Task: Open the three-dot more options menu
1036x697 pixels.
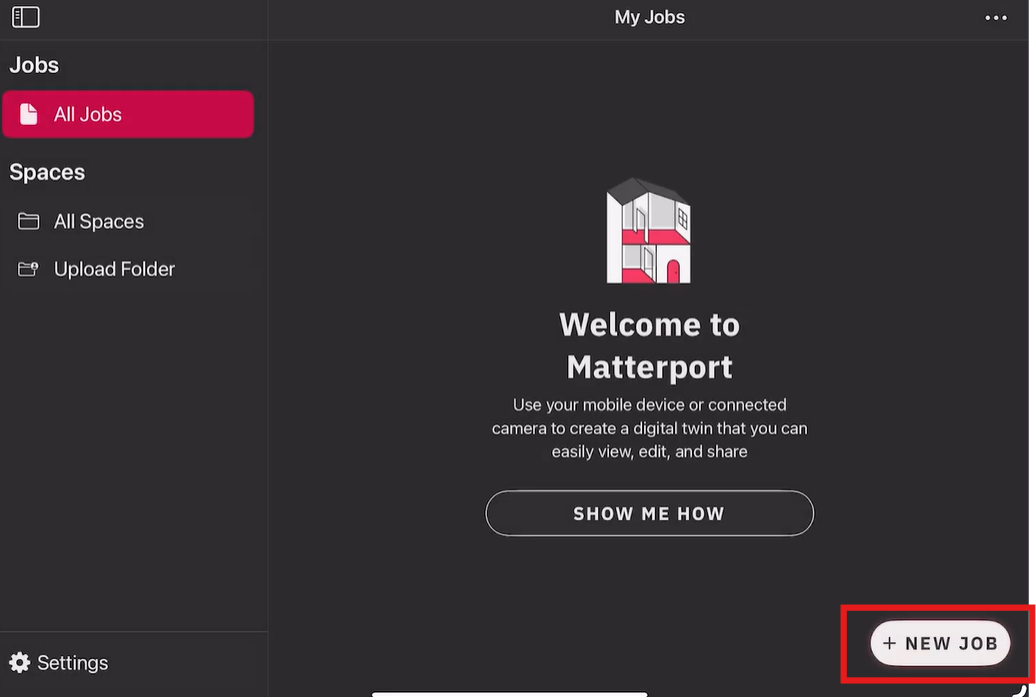Action: [x=995, y=18]
